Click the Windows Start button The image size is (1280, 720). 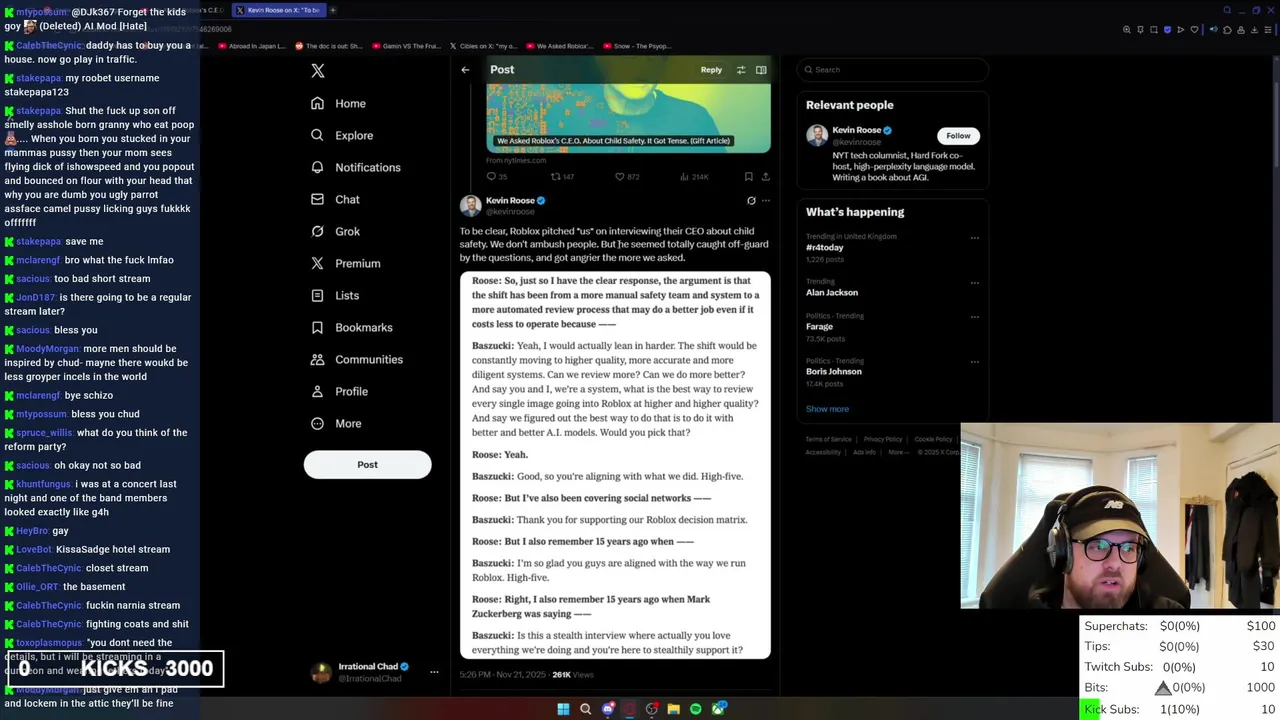563,709
